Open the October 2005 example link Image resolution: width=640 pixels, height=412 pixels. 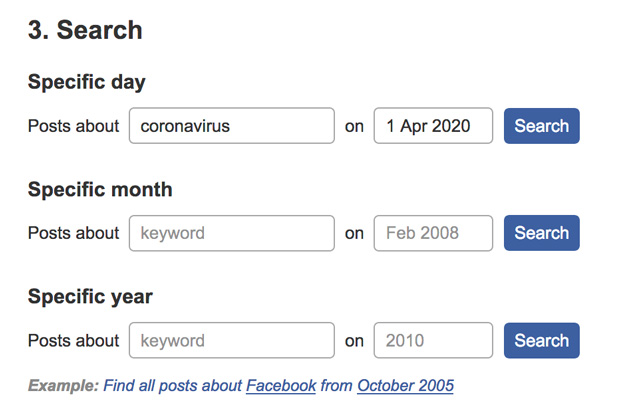coord(405,385)
